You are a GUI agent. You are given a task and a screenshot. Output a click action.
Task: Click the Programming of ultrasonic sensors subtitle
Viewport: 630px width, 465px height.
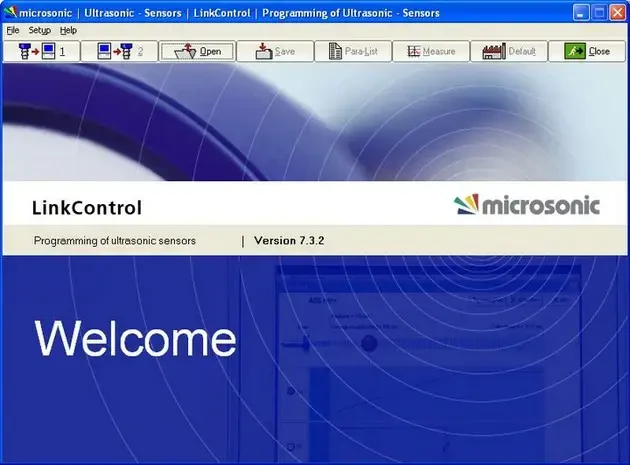click(x=115, y=241)
